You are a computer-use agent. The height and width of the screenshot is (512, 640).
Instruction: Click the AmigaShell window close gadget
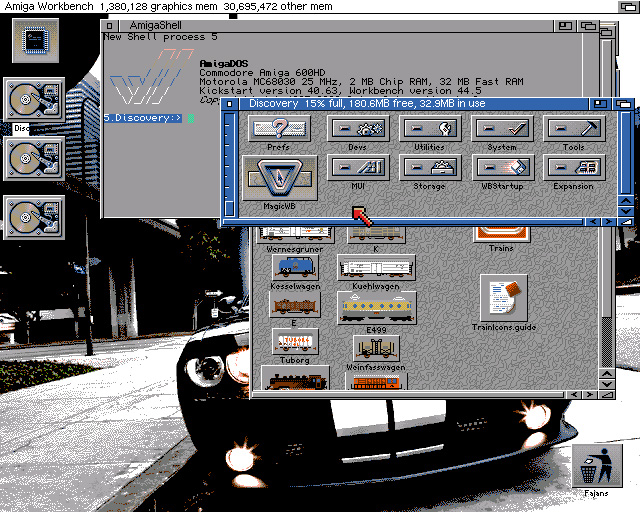(109, 26)
